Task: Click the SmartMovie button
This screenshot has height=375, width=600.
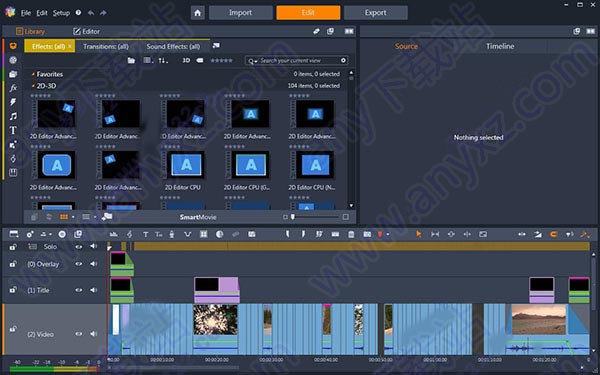Action: coord(198,217)
